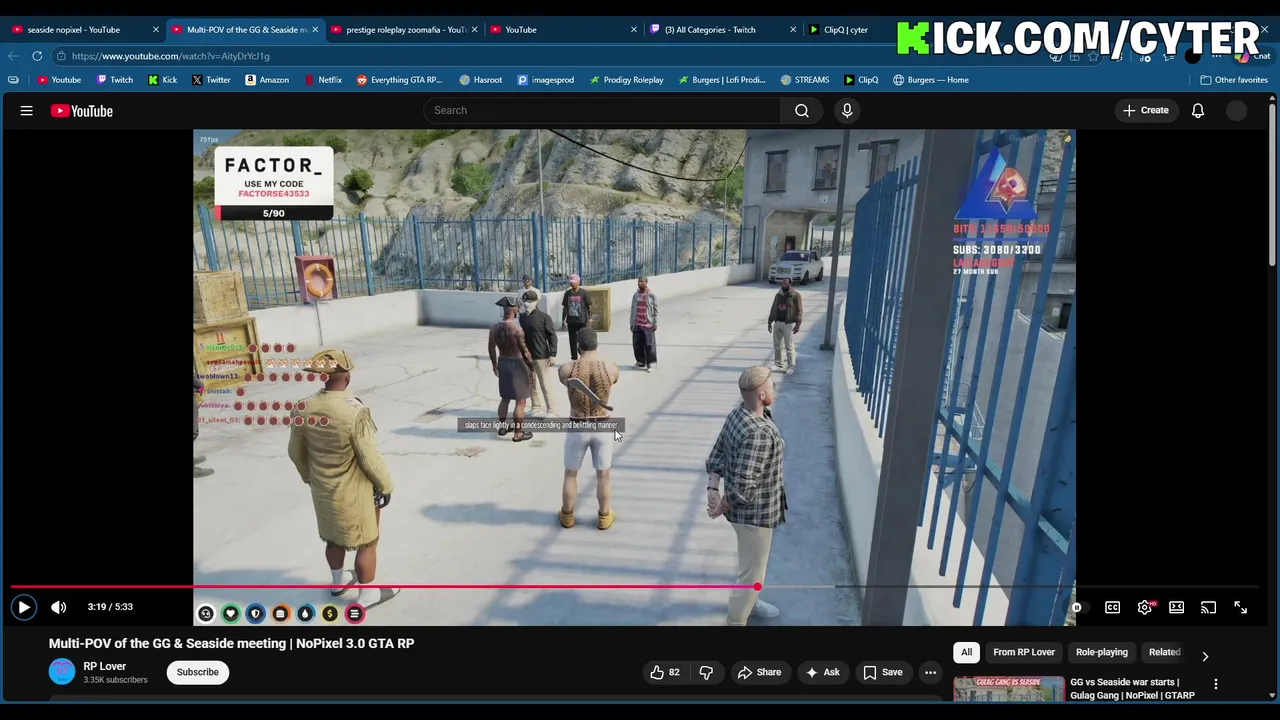This screenshot has width=1280, height=720.
Task: Open imagesprod bookmark
Action: [546, 80]
